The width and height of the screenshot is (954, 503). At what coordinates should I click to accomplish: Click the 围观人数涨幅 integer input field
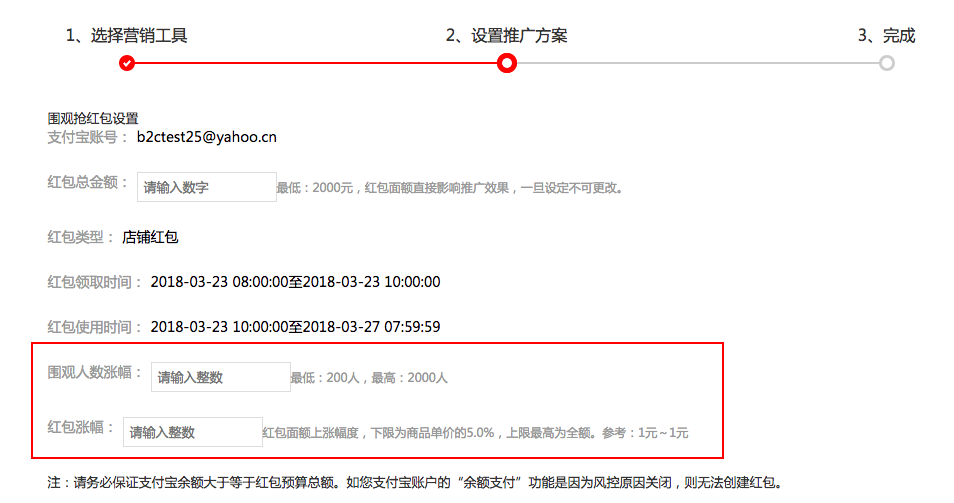(221, 377)
